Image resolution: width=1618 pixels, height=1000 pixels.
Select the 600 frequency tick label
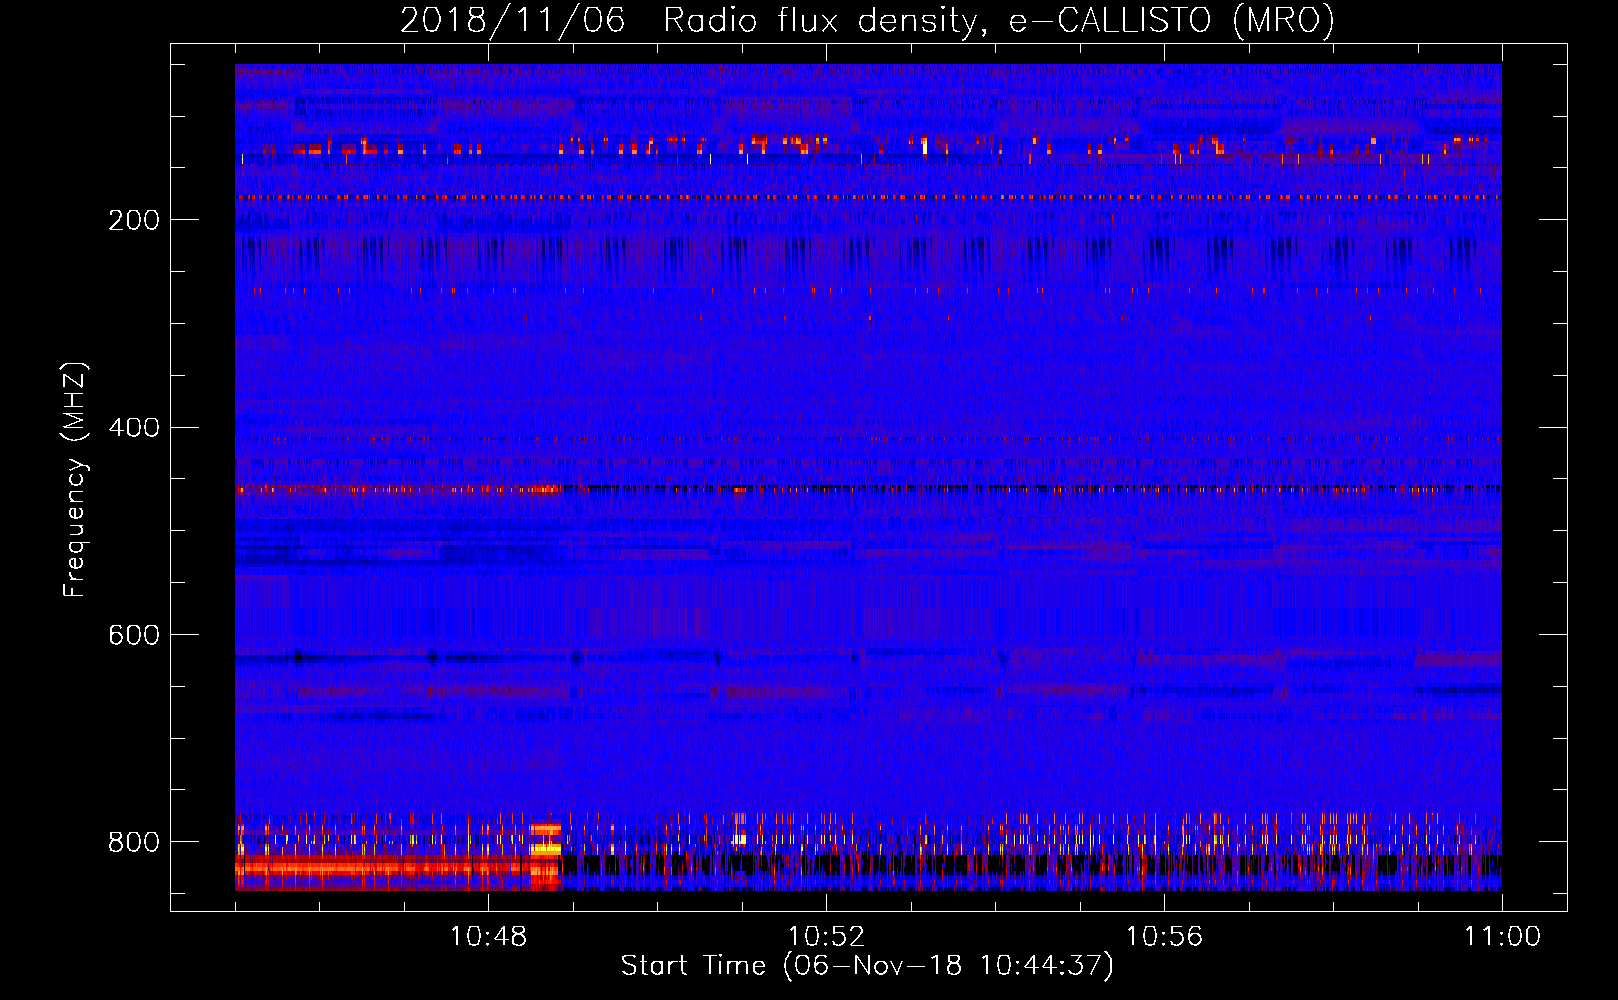(x=134, y=636)
